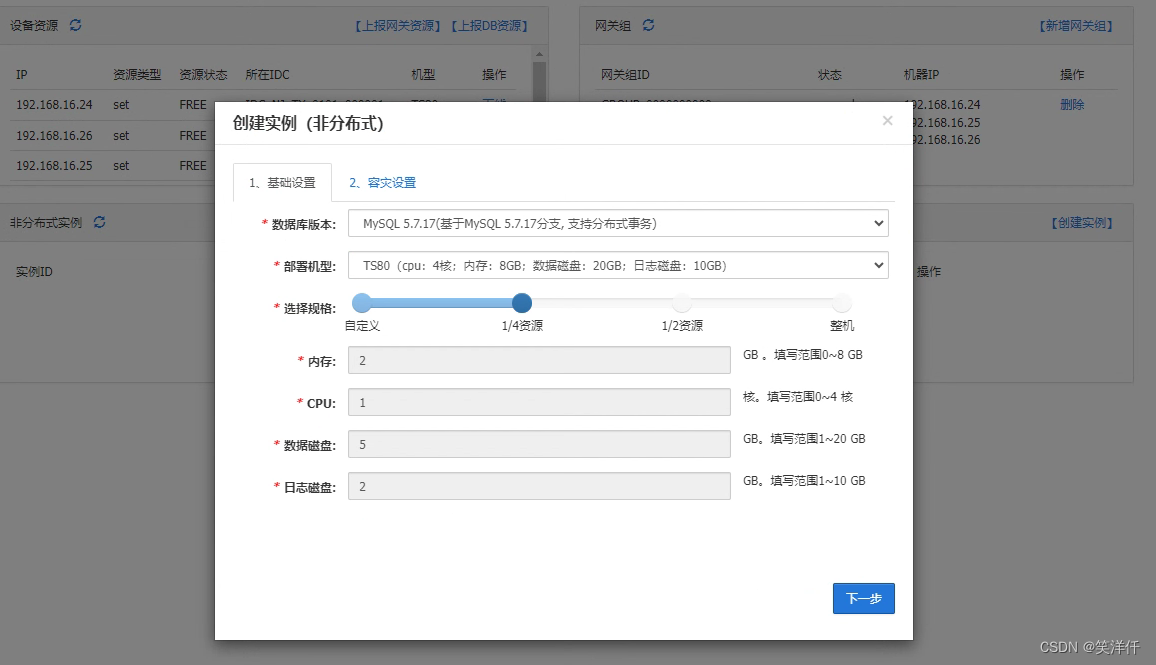1156x665 pixels.
Task: Click 上报DB资源 link
Action: [490, 26]
